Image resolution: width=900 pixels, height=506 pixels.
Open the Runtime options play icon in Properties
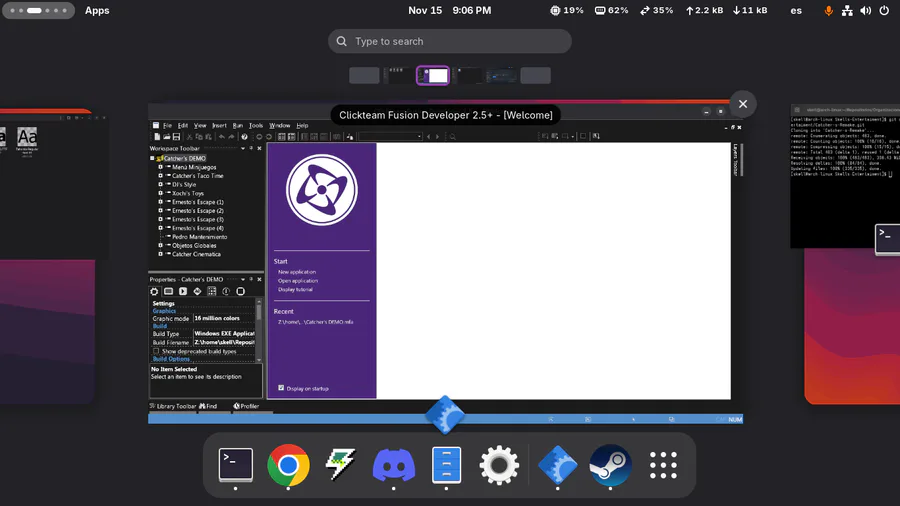pyautogui.click(x=183, y=291)
